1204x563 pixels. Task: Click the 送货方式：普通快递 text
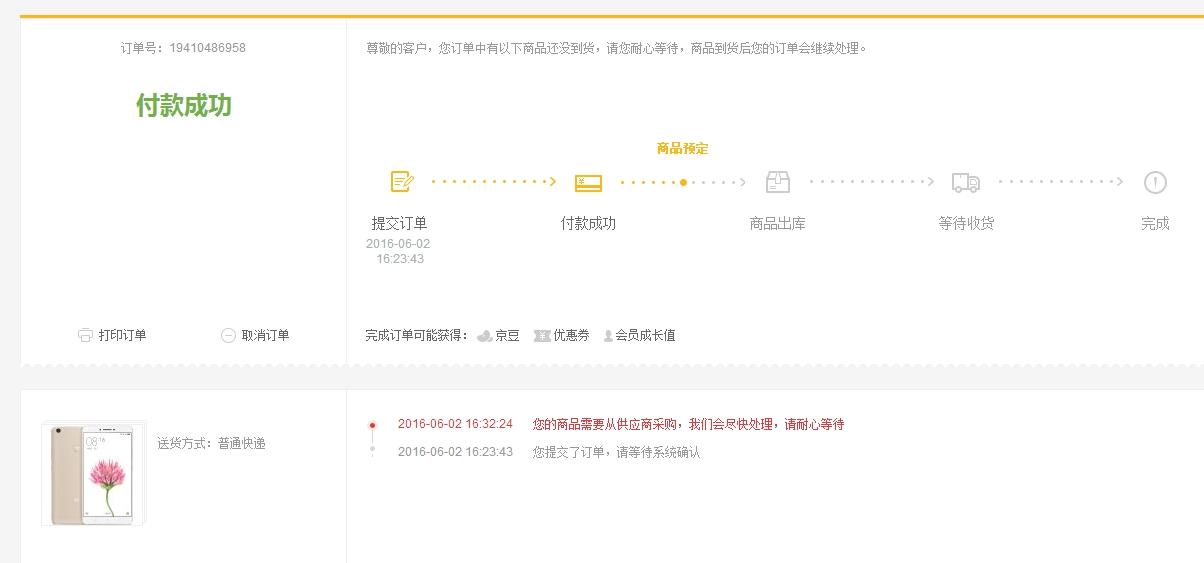pyautogui.click(x=211, y=443)
